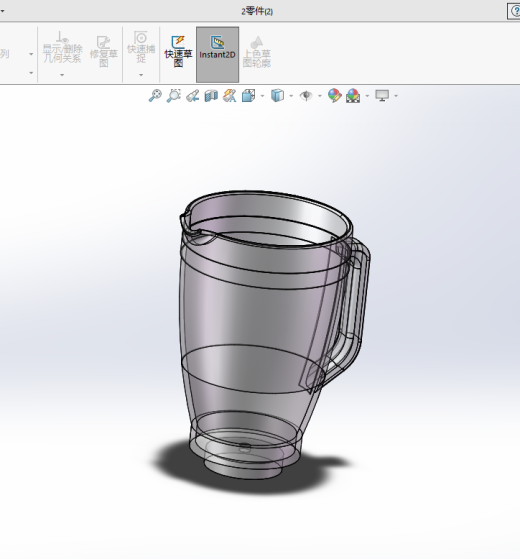Expand the 快速捕捉 quick snaps dropdown arrow
This screenshot has height=559, width=520.
point(141,75)
